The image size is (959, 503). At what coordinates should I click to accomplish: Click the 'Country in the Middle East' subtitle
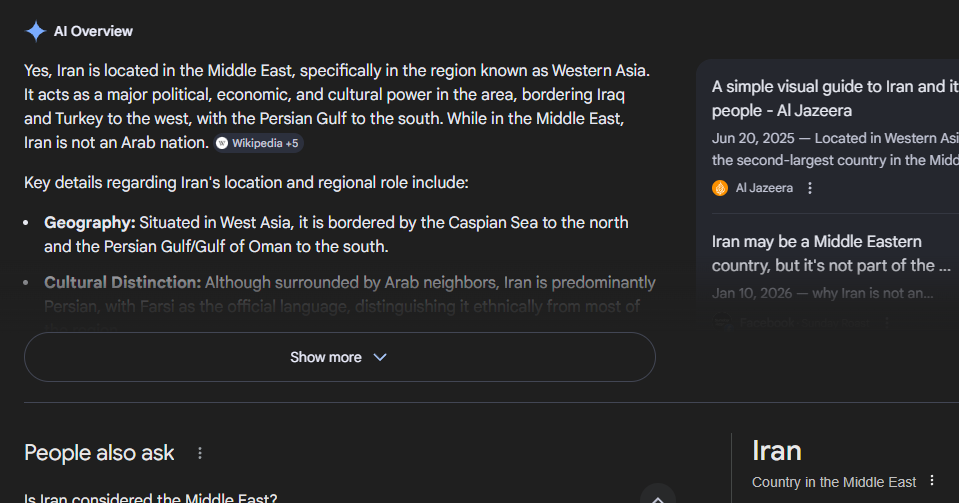pos(834,482)
